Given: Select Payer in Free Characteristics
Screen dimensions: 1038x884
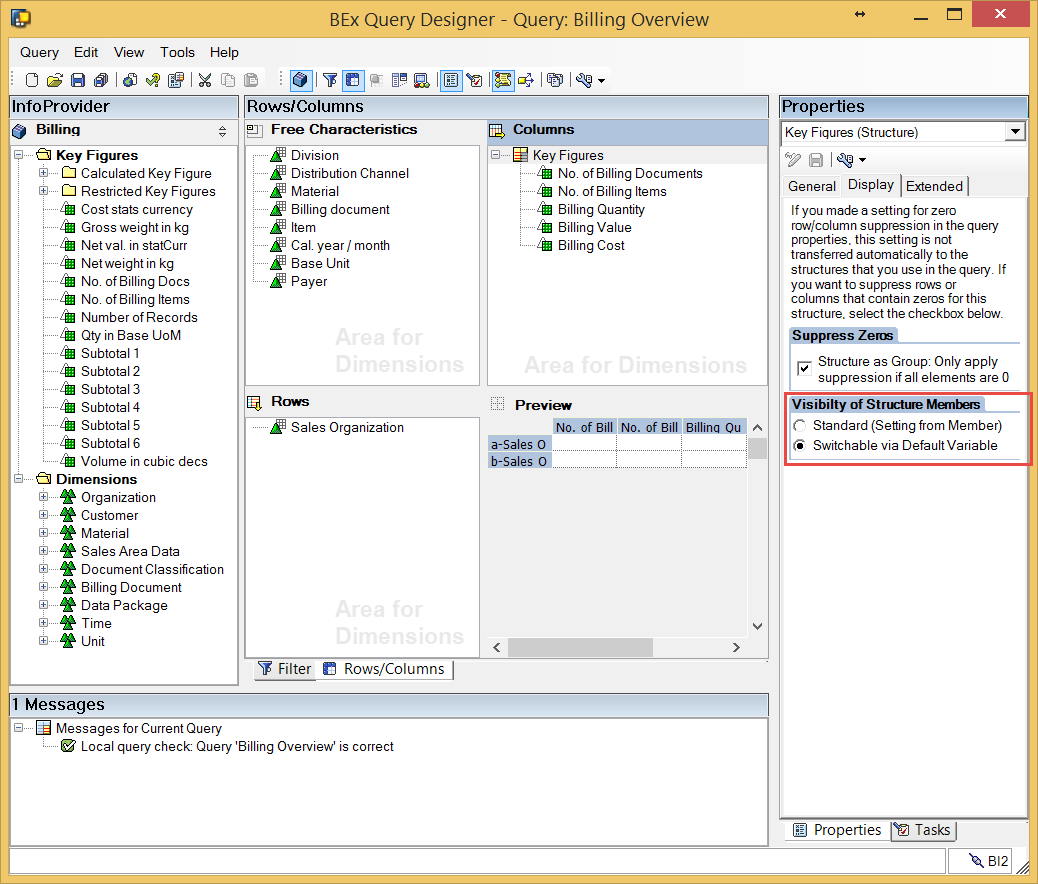Looking at the screenshot, I should (x=308, y=281).
